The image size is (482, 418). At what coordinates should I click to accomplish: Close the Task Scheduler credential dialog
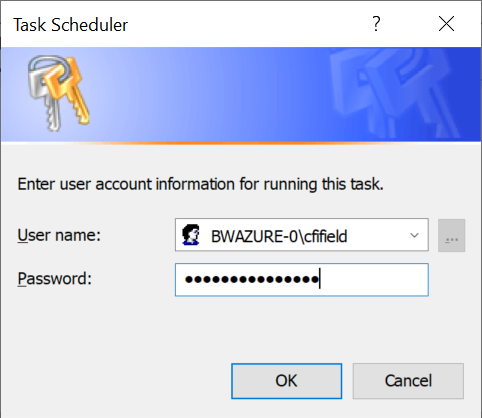tap(446, 24)
